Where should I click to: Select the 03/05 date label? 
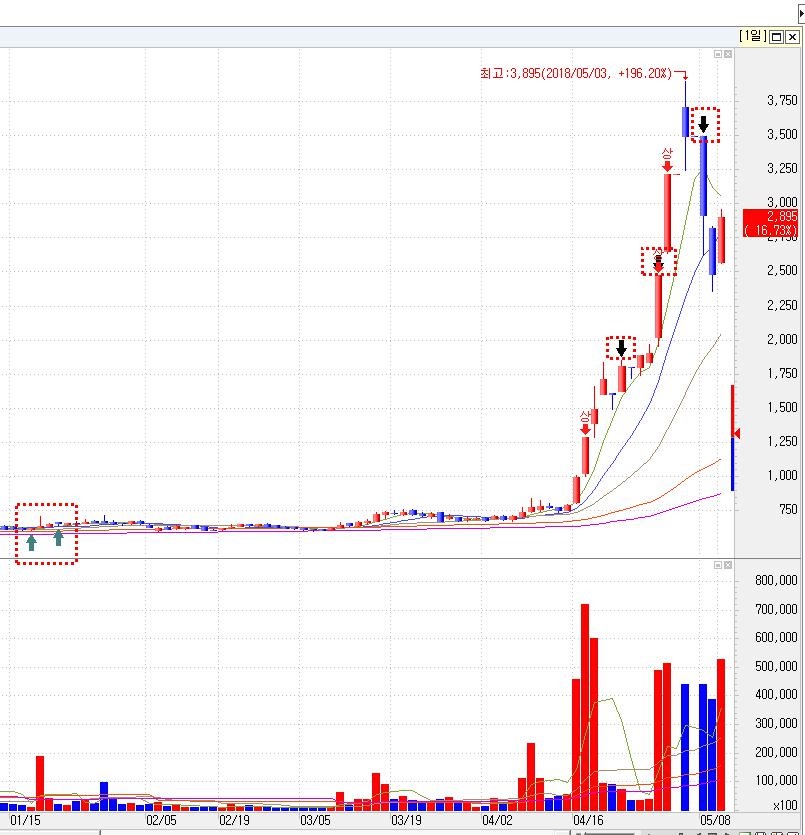315,820
